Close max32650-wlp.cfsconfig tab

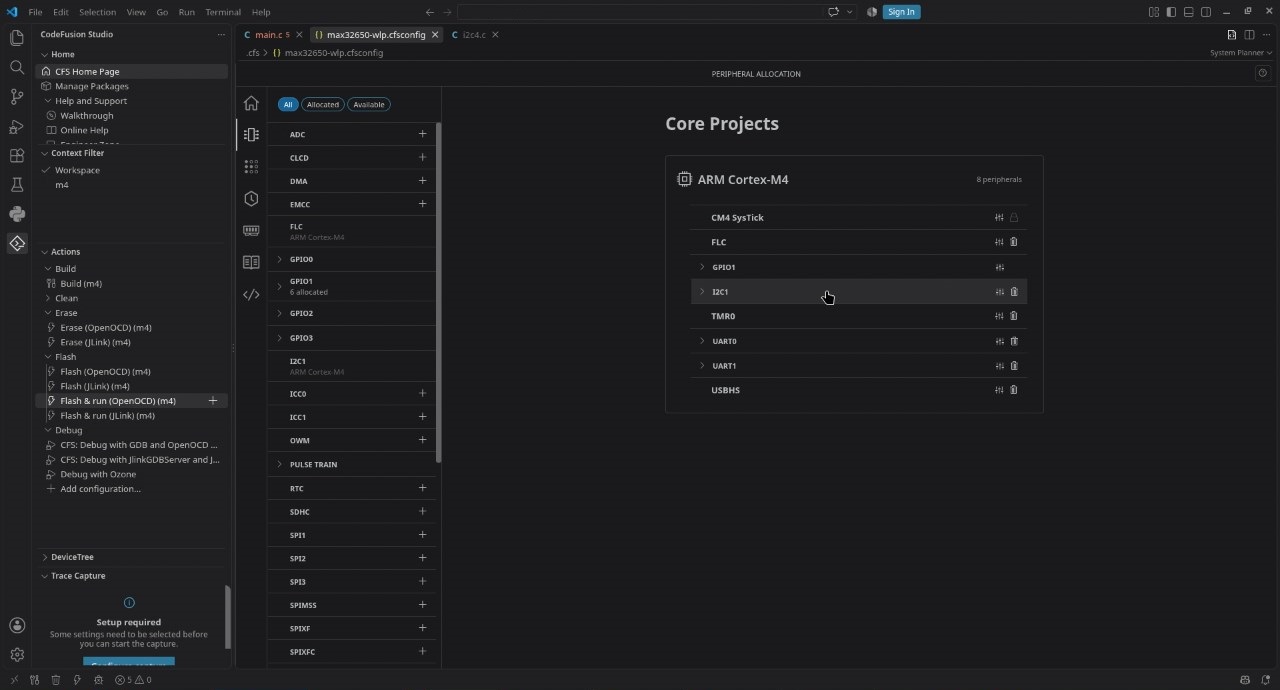[435, 35]
